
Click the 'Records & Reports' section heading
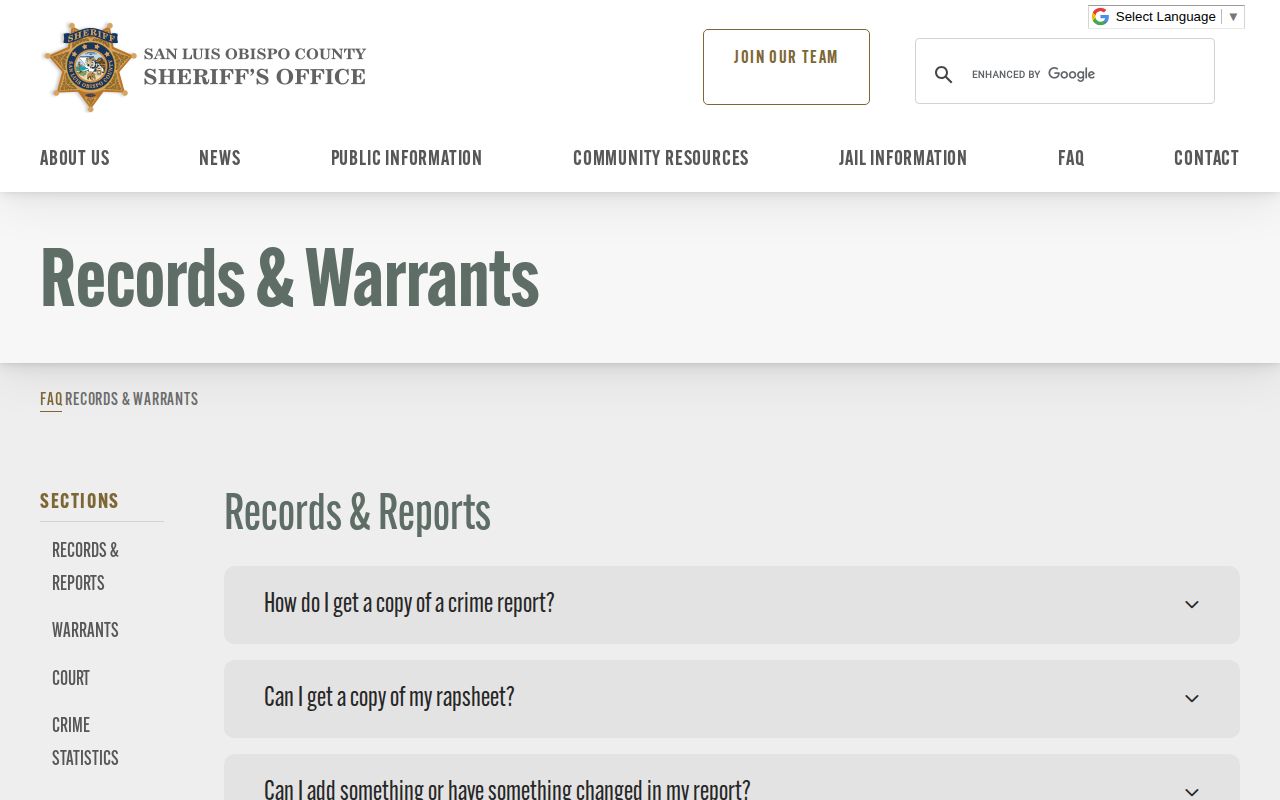click(357, 513)
